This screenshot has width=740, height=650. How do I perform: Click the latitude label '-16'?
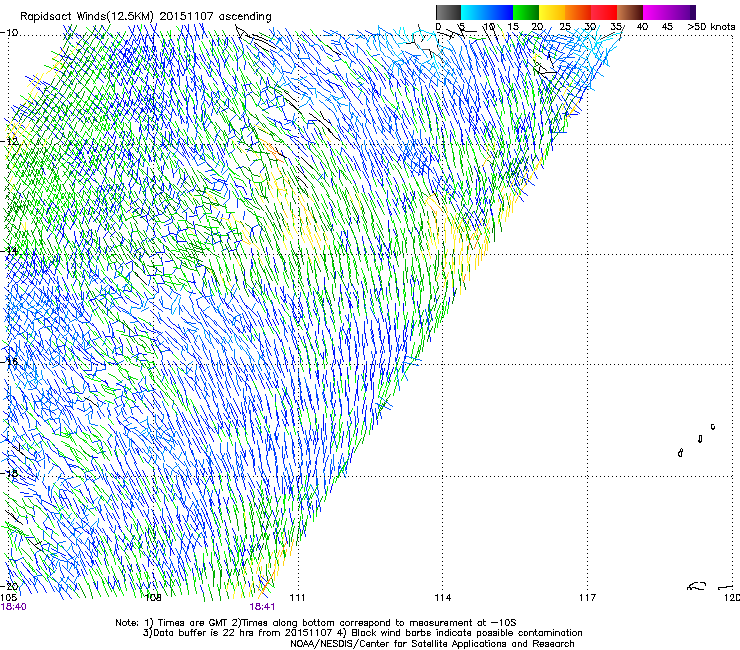pyautogui.click(x=9, y=362)
